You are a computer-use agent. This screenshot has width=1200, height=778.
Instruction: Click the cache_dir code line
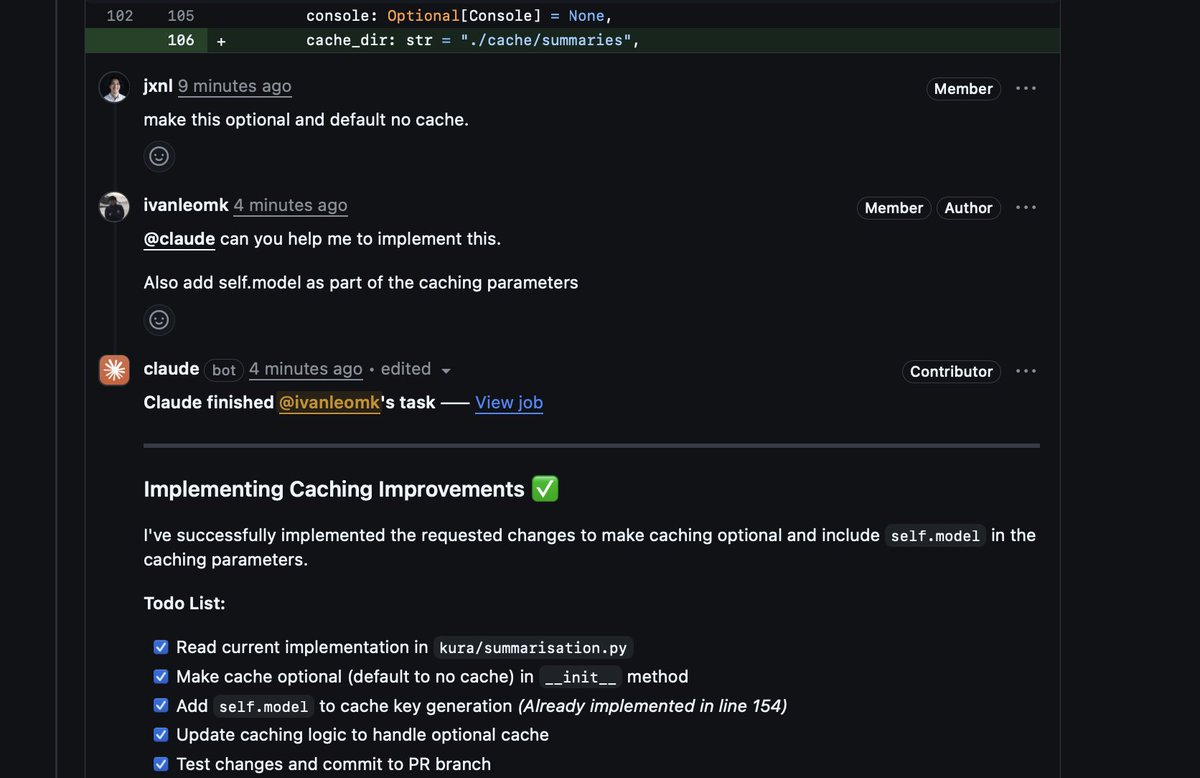tap(472, 41)
